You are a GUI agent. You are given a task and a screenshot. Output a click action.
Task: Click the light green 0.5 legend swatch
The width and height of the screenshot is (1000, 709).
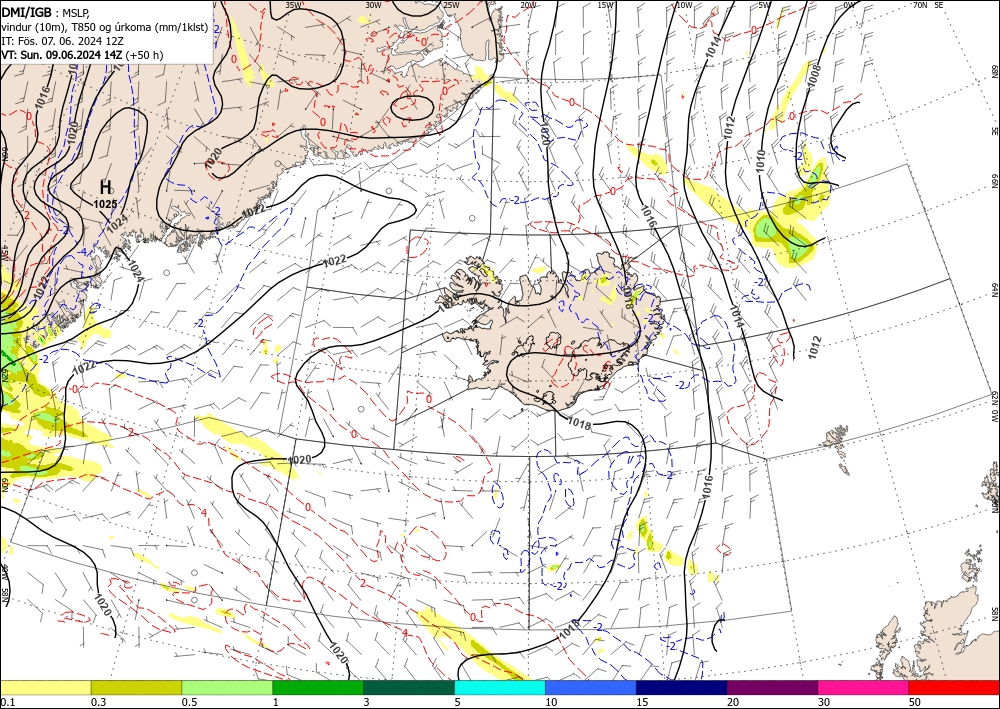click(227, 687)
